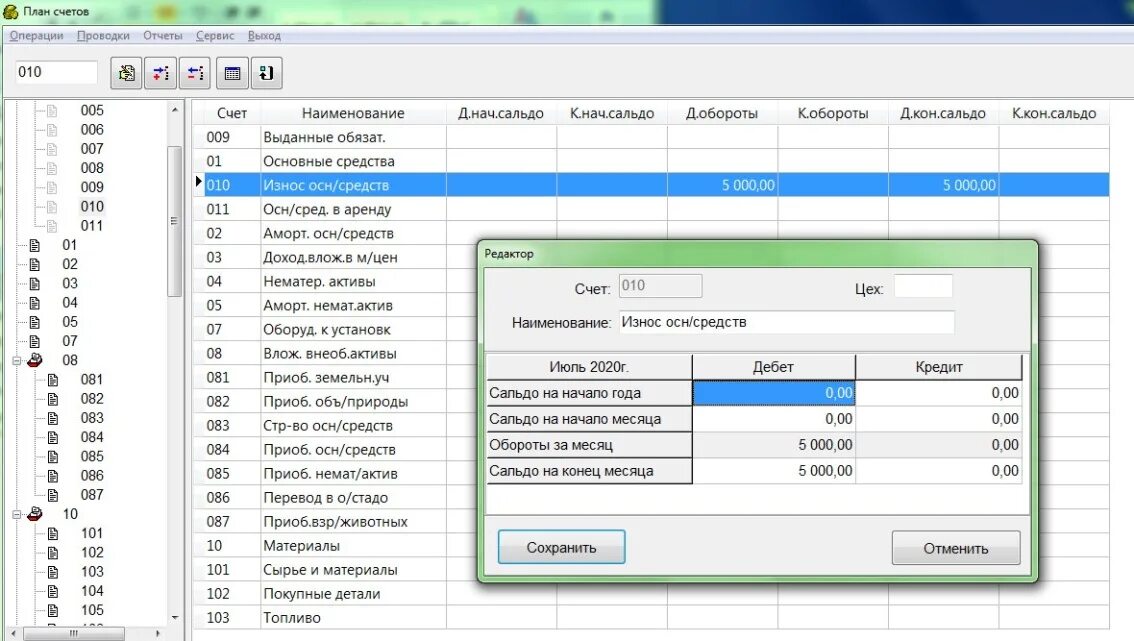This screenshot has width=1134, height=641.
Task: Select the folder icon of tree node 08
Action: [x=34, y=360]
